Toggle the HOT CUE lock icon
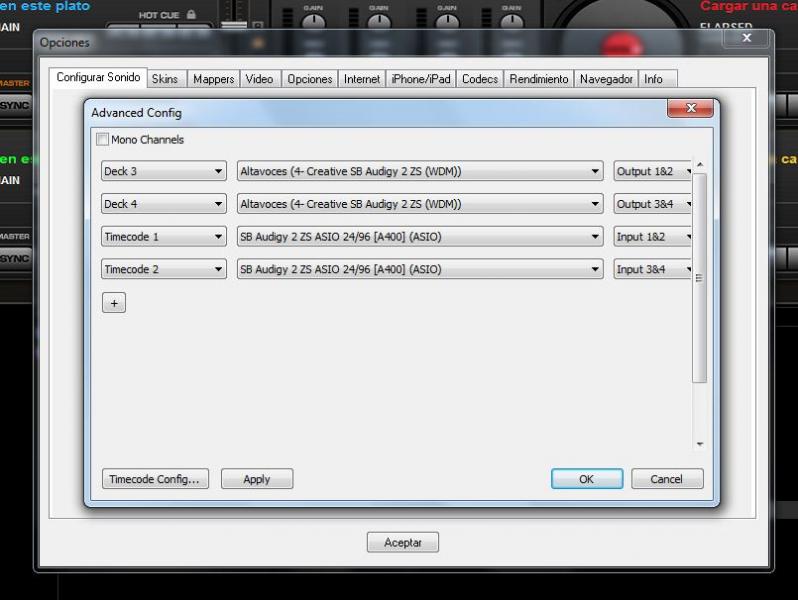The width and height of the screenshot is (798, 600). (191, 14)
